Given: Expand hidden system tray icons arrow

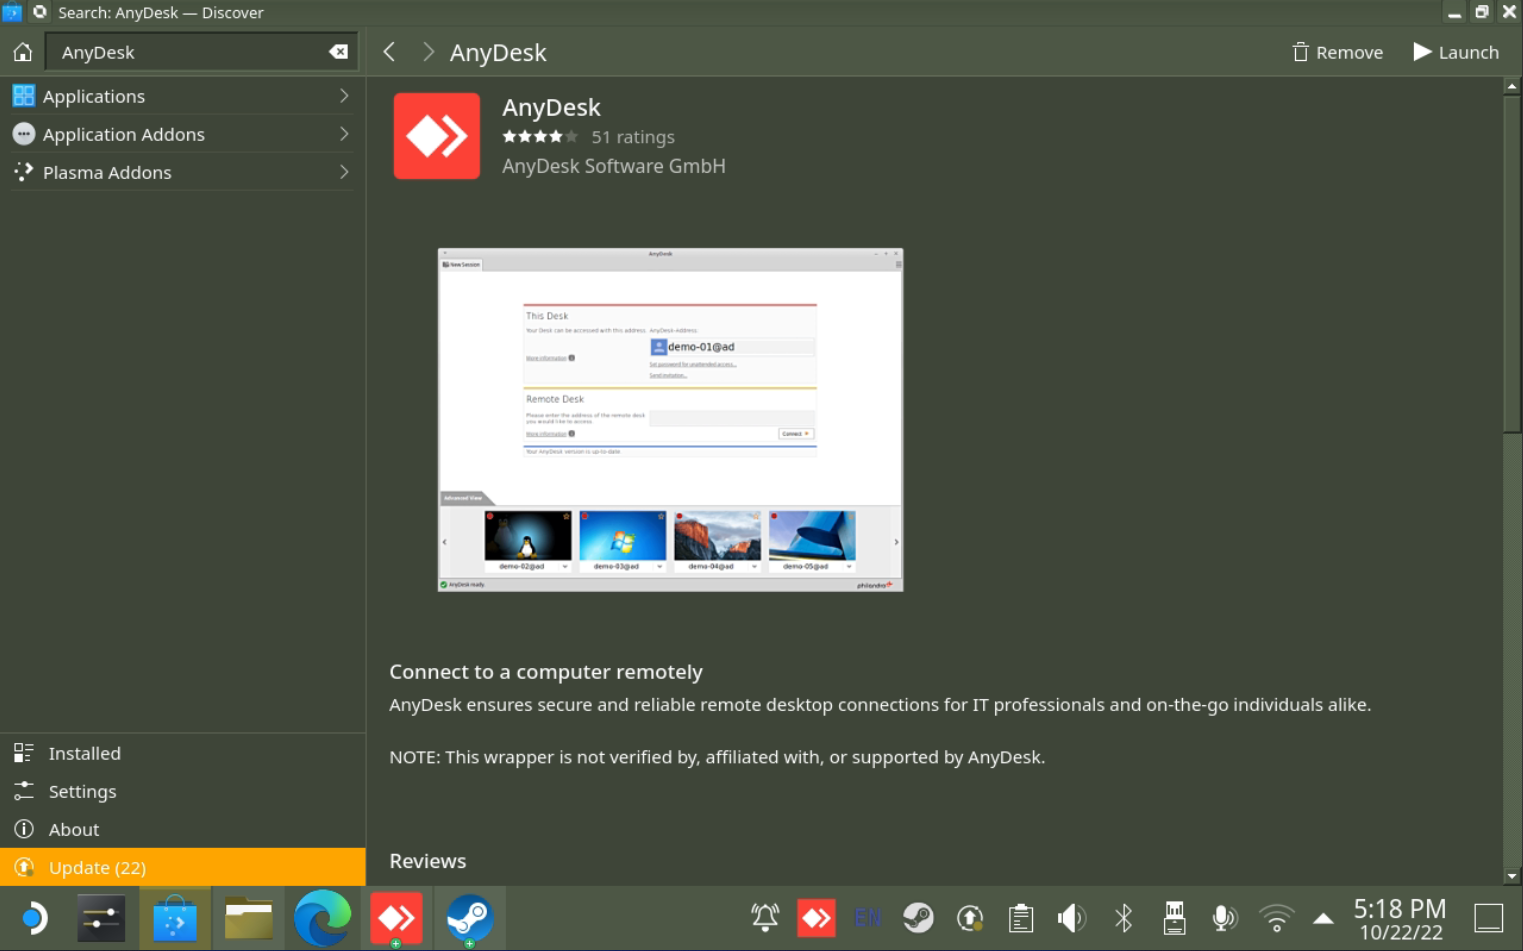Looking at the screenshot, I should [1323, 918].
